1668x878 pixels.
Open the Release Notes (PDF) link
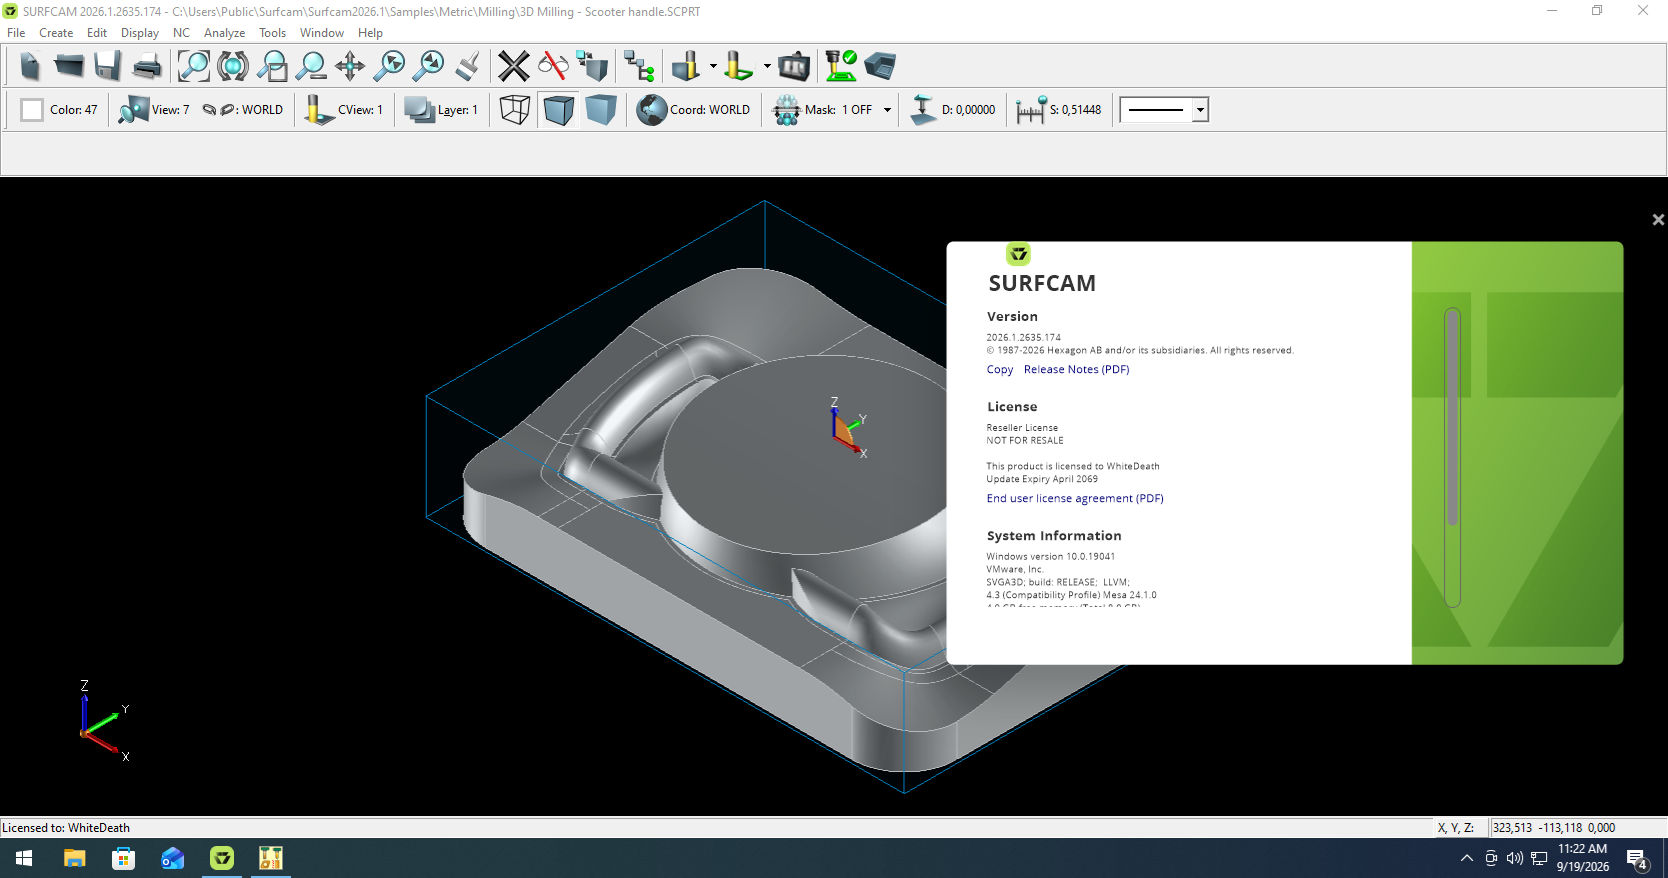(x=1077, y=370)
